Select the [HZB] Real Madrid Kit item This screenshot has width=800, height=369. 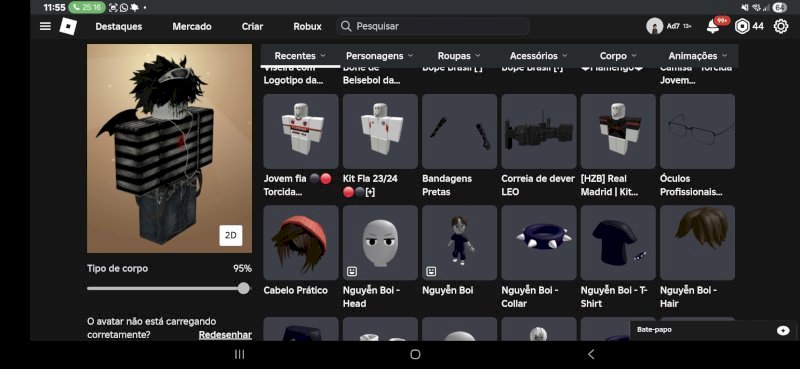[618, 131]
